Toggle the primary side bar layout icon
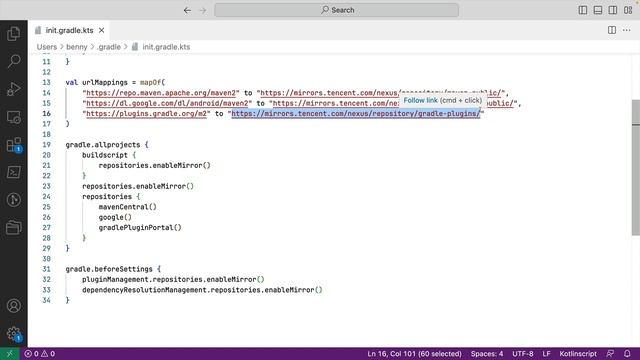This screenshot has width=640, height=360. (x=583, y=10)
